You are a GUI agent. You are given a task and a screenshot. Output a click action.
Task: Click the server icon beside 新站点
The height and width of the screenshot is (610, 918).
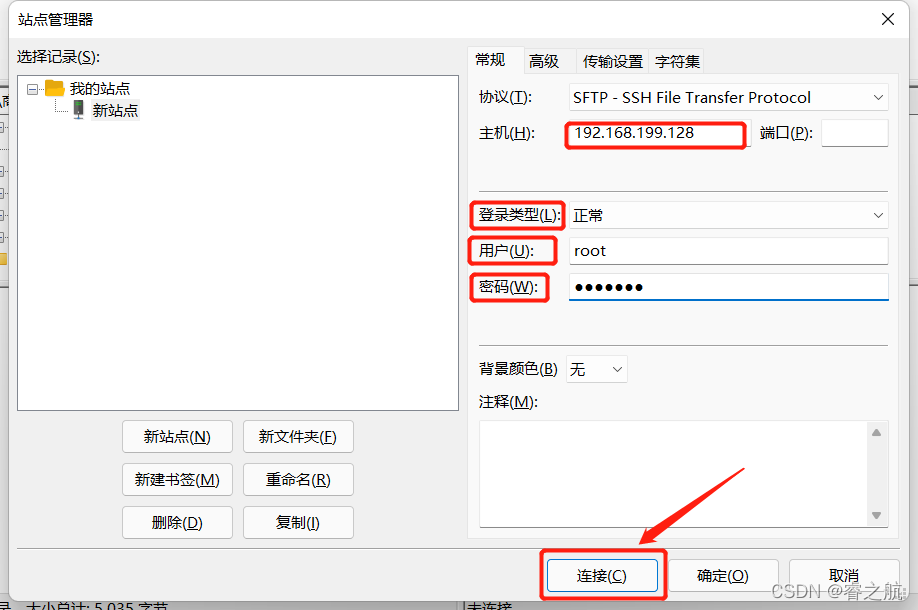click(78, 109)
